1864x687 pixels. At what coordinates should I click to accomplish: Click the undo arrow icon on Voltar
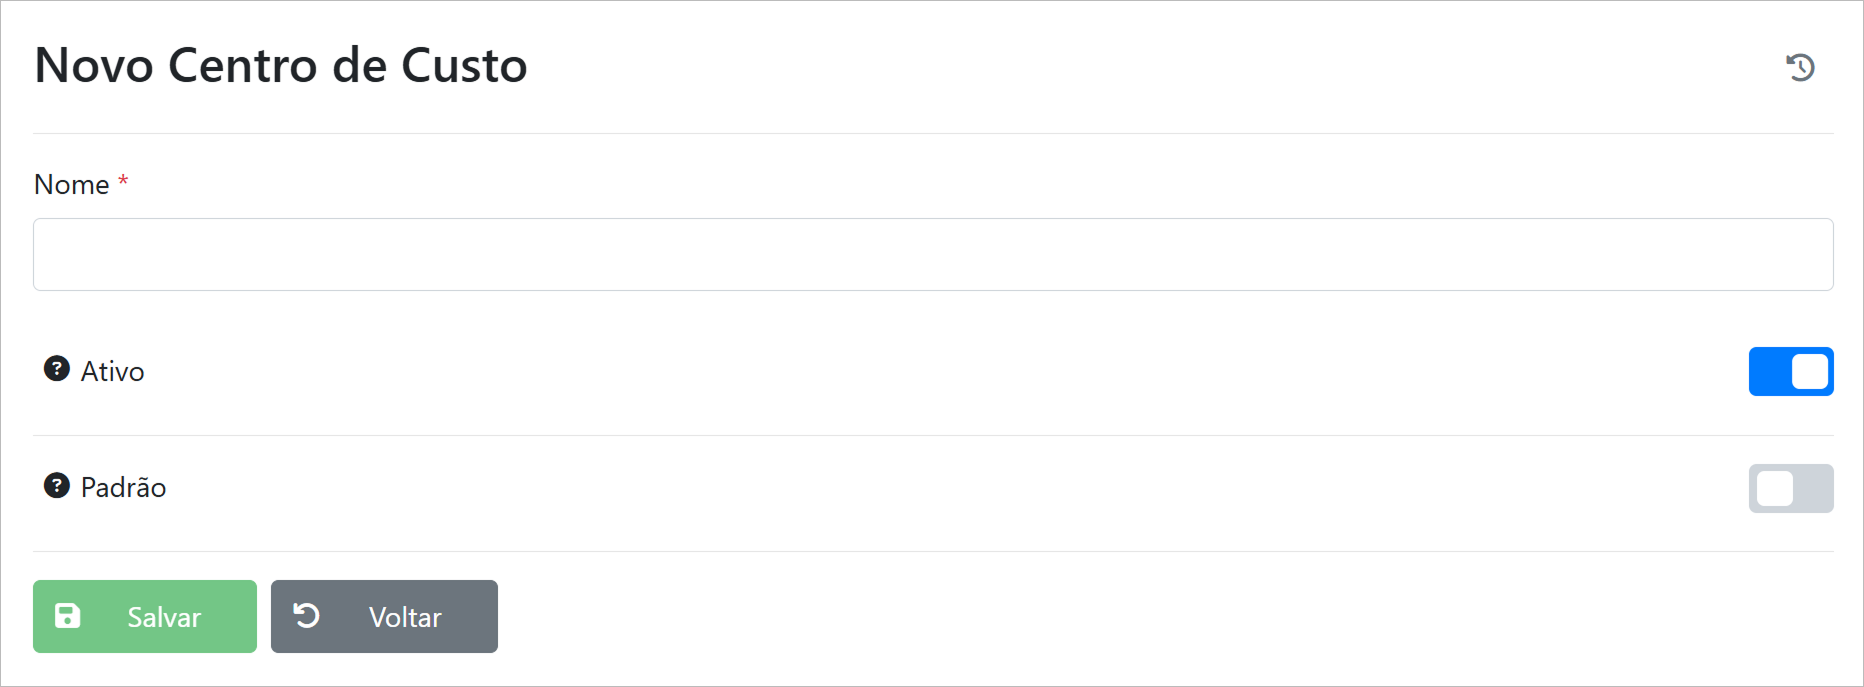(307, 616)
